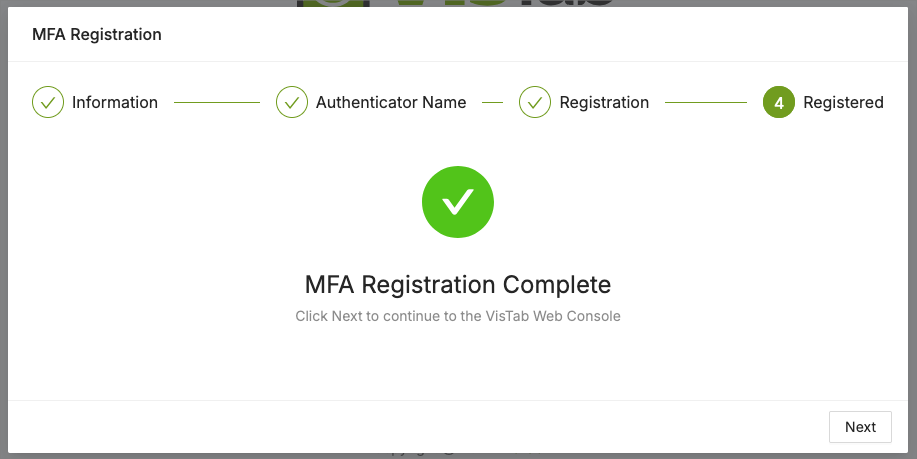
Task: Click the partially hidden text below the dialog
Action: tap(420, 452)
